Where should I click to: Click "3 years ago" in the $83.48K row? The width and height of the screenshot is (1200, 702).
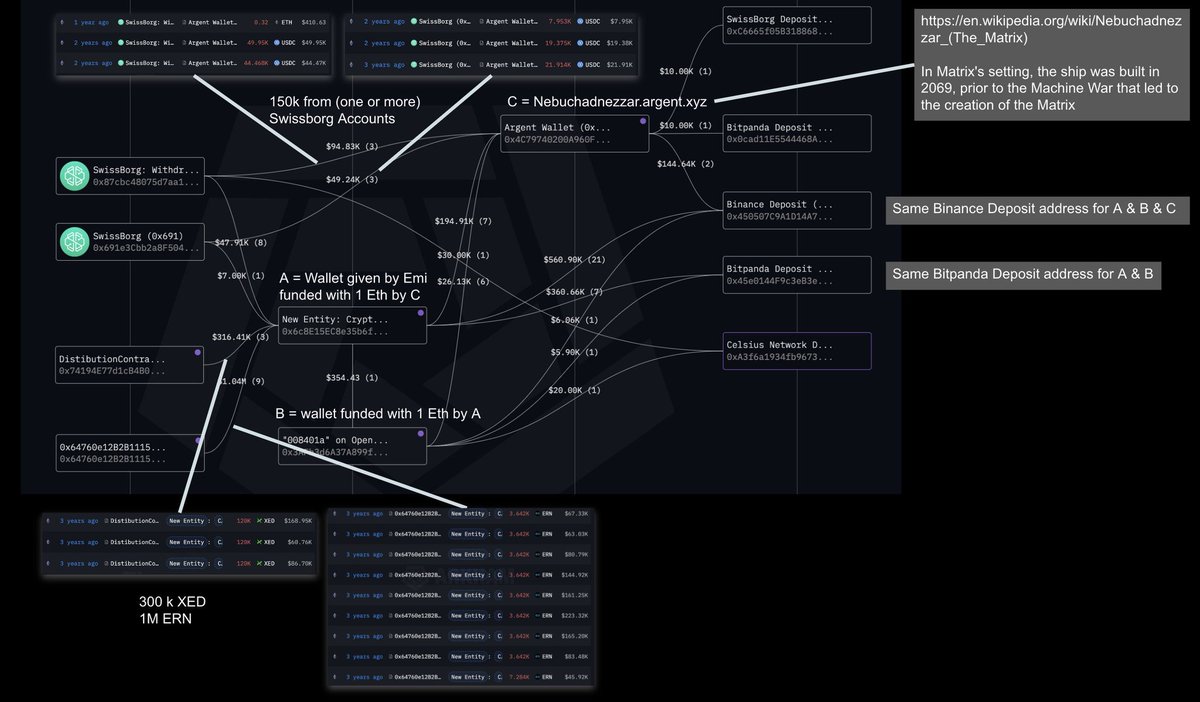(364, 657)
